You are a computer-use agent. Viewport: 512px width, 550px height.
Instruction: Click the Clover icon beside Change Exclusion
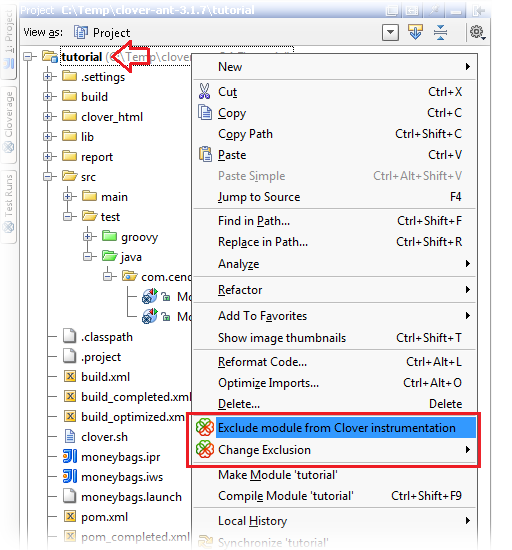point(205,449)
